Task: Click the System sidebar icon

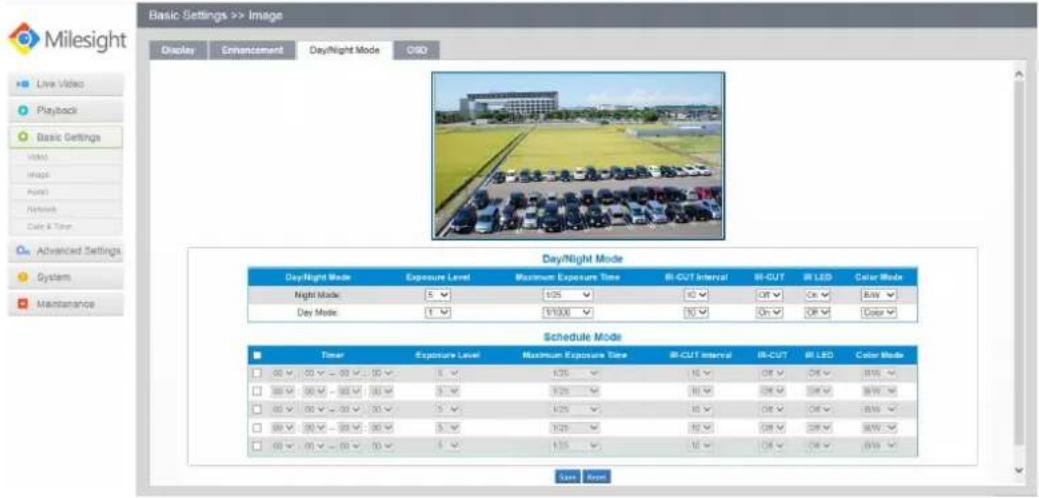Action: click(x=23, y=277)
